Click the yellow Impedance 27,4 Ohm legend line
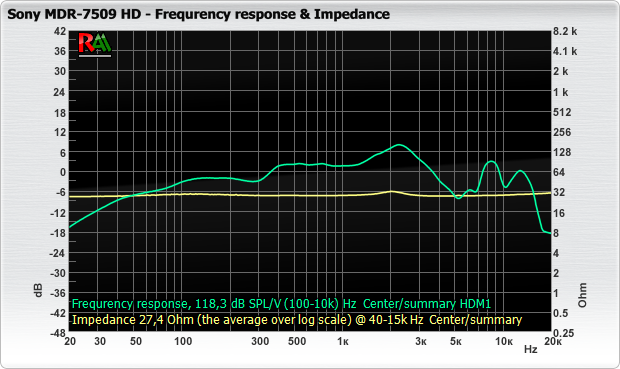The width and height of the screenshot is (620, 369). [x=297, y=320]
